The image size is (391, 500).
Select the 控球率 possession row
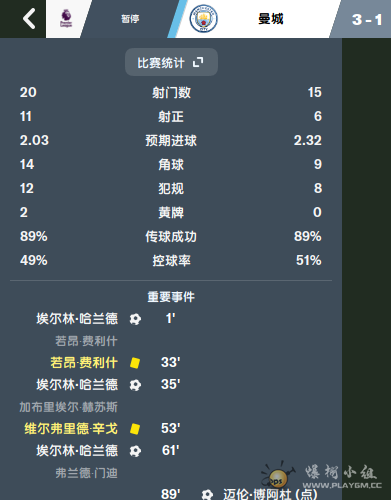click(171, 260)
